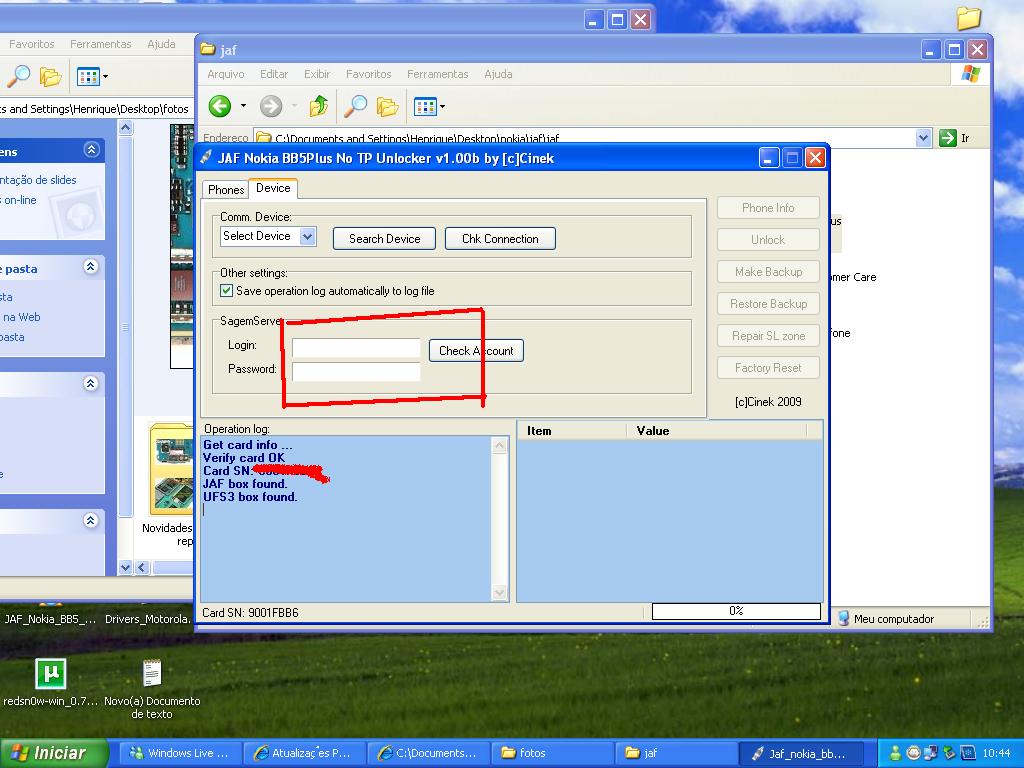Click the Restore Backup button
Image resolution: width=1024 pixels, height=768 pixels.
click(x=768, y=304)
